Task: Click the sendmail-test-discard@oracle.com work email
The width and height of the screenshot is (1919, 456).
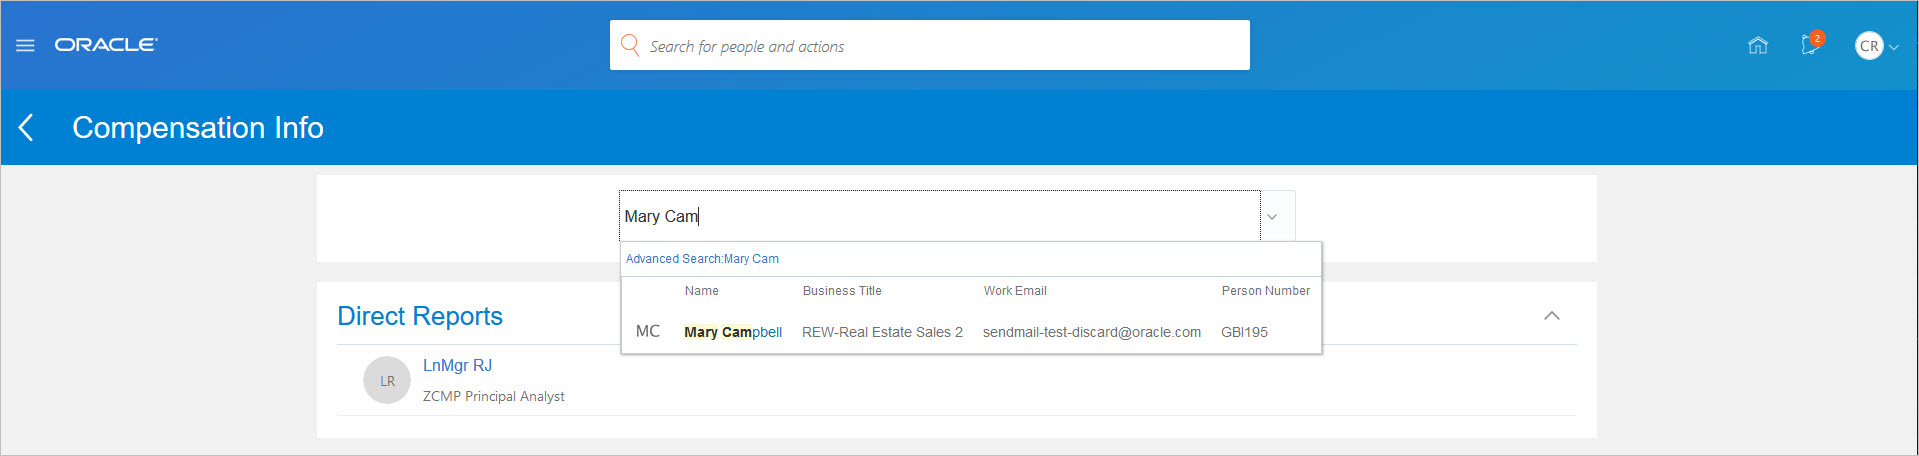Action: [1091, 332]
